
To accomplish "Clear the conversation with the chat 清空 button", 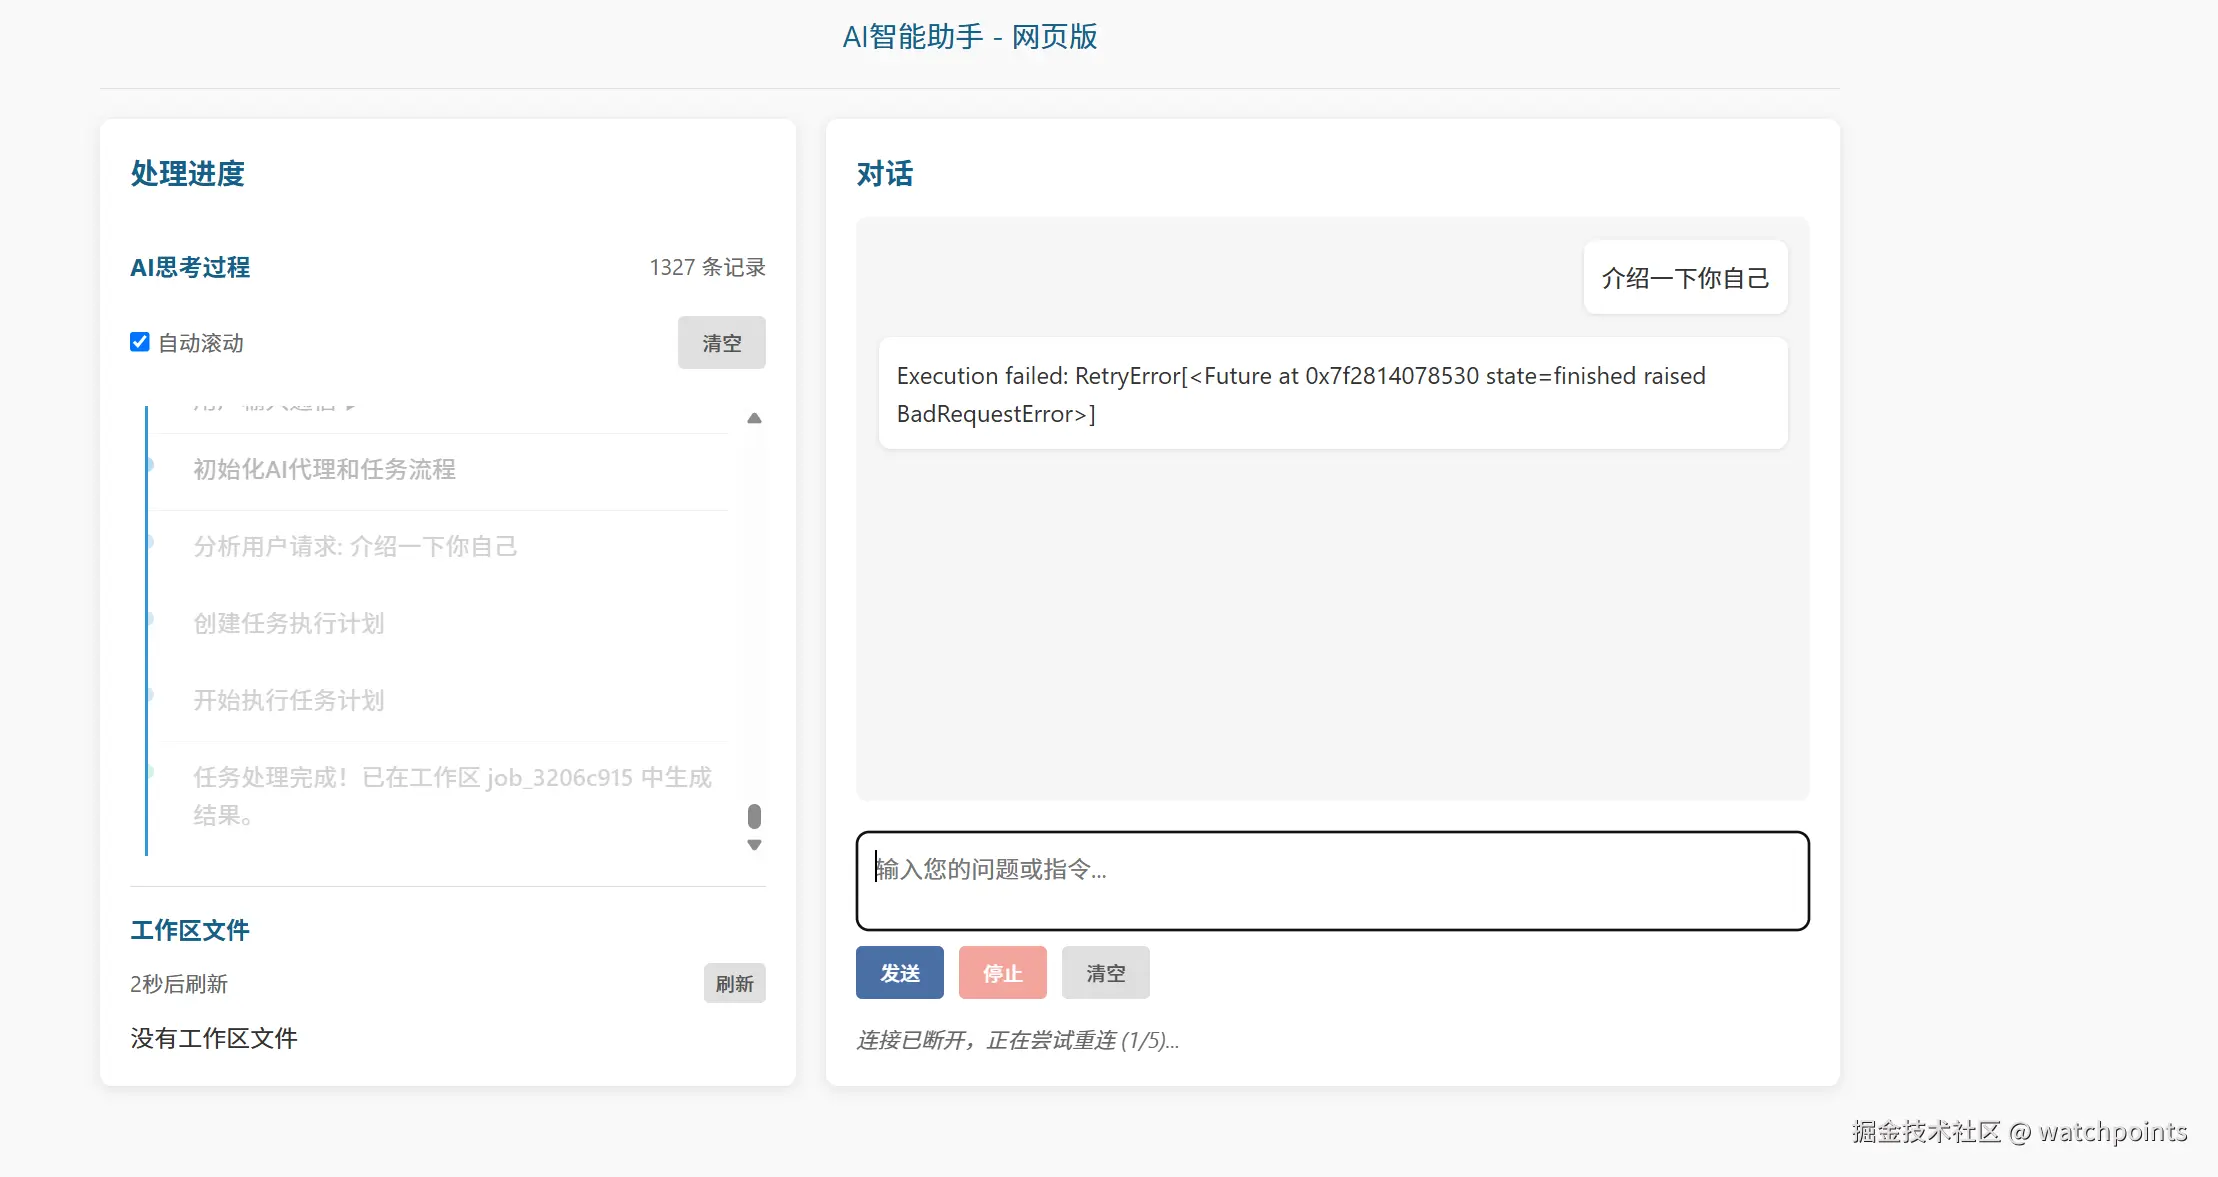I will click(1105, 973).
